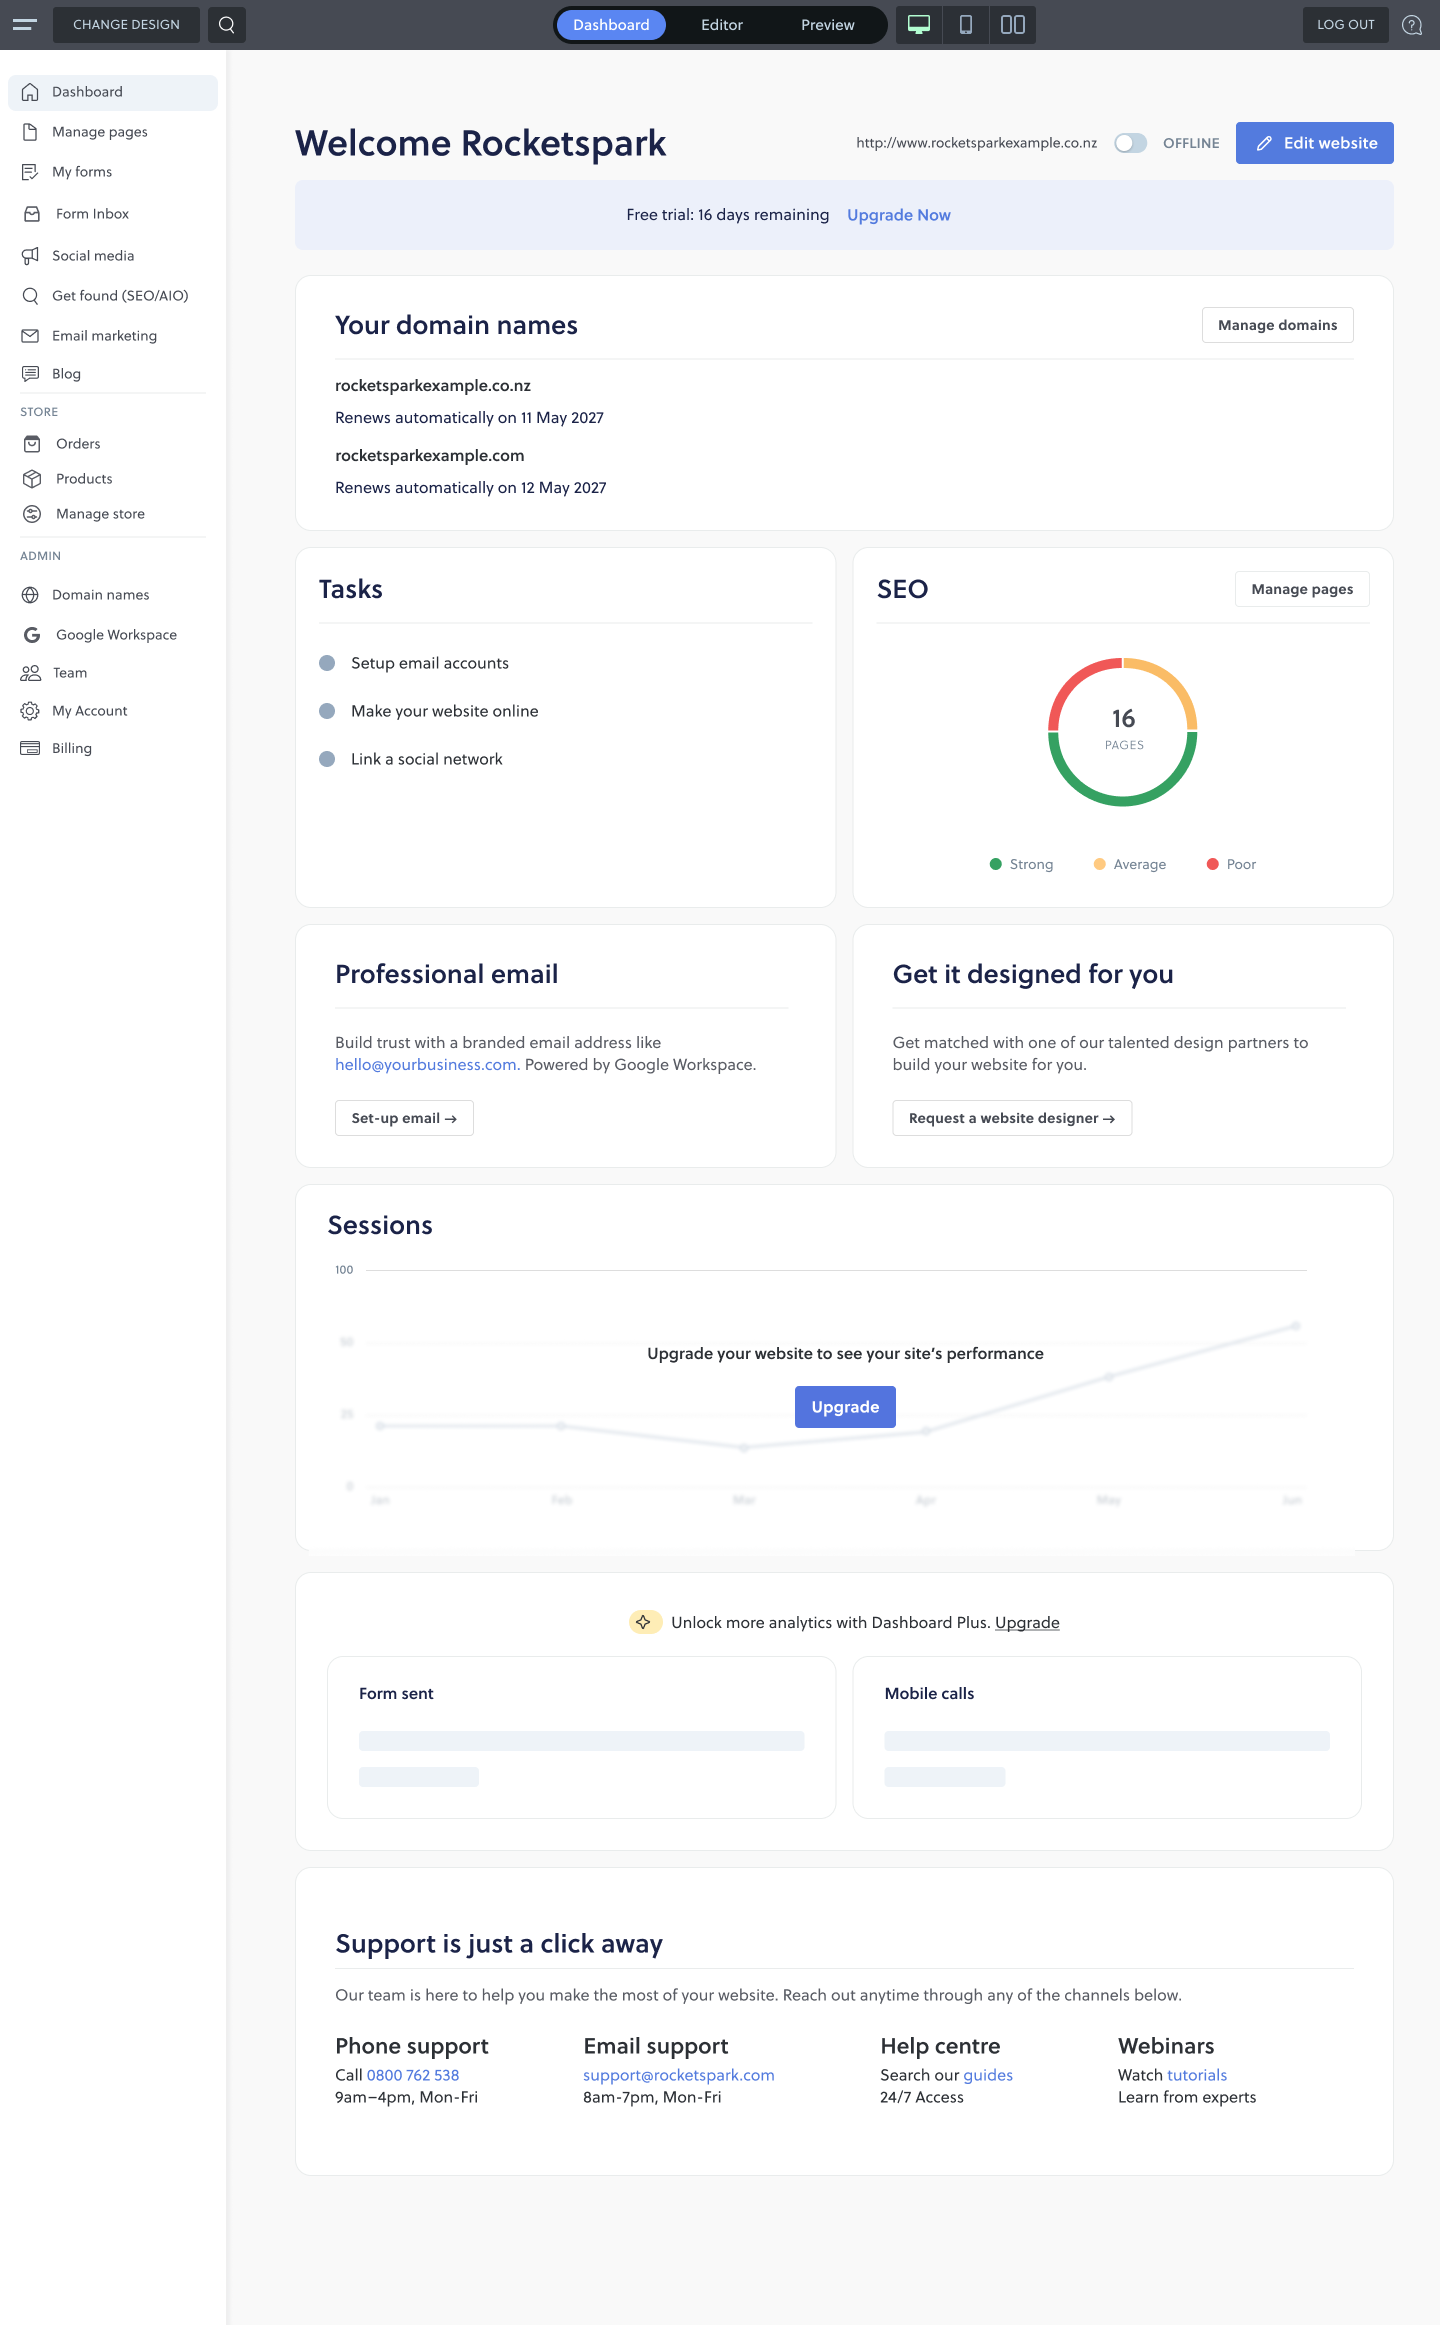
Task: Click the SEO 16 pages donut chart
Action: 1123,732
